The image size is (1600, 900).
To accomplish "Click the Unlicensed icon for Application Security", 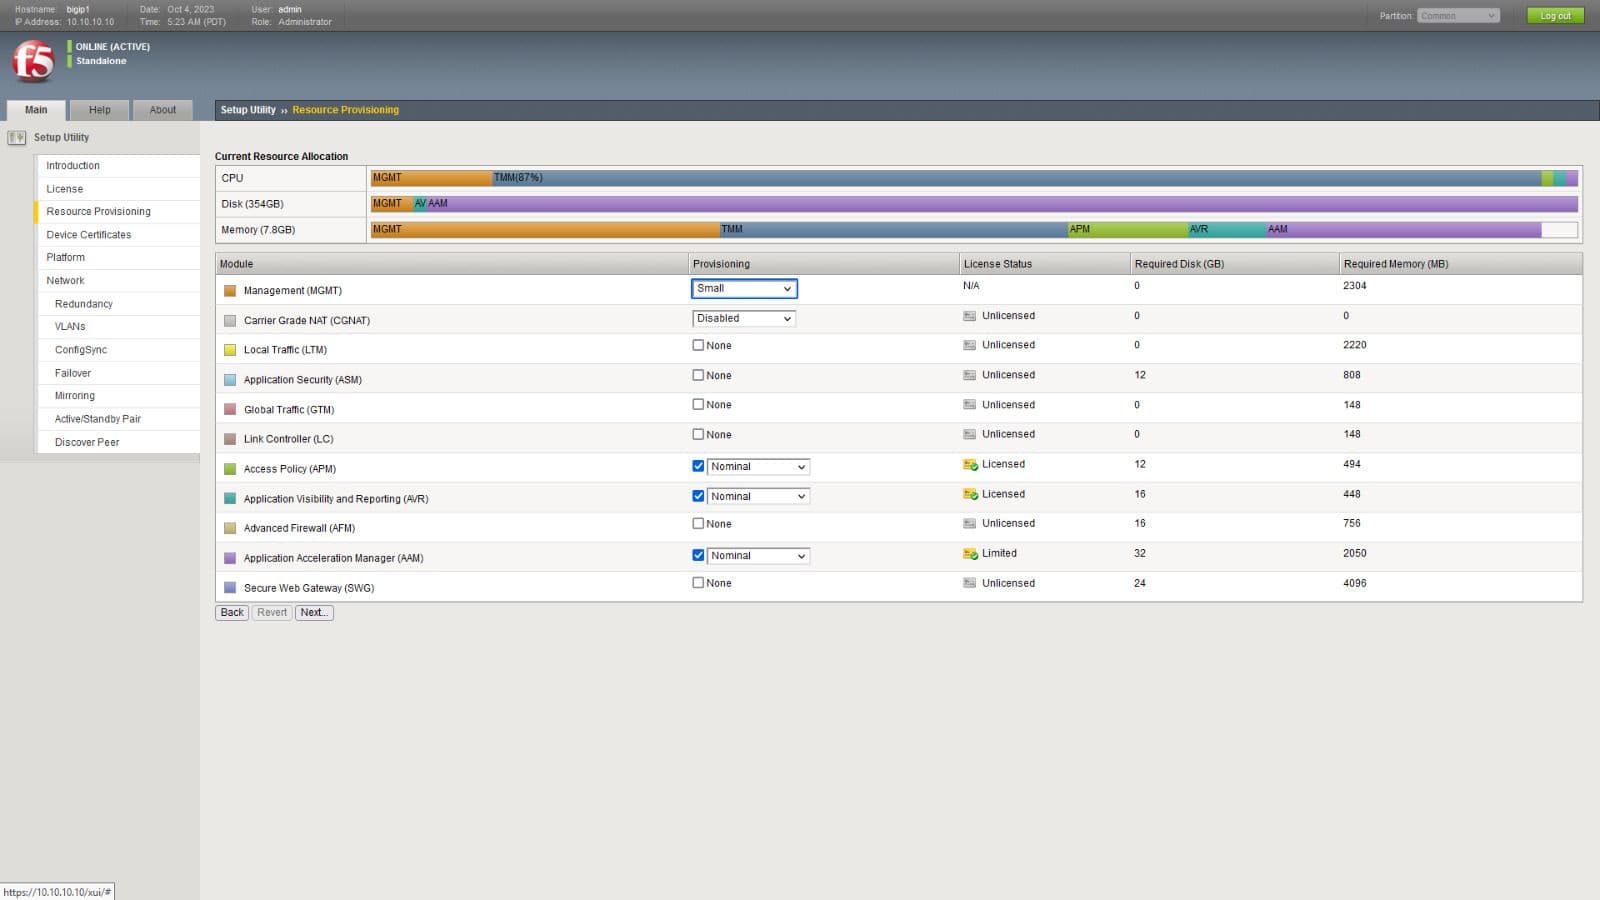I will coord(968,375).
